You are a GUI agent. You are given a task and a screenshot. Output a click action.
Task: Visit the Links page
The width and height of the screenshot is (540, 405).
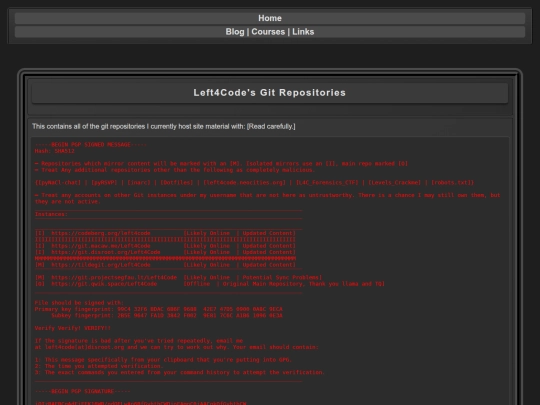click(x=303, y=32)
